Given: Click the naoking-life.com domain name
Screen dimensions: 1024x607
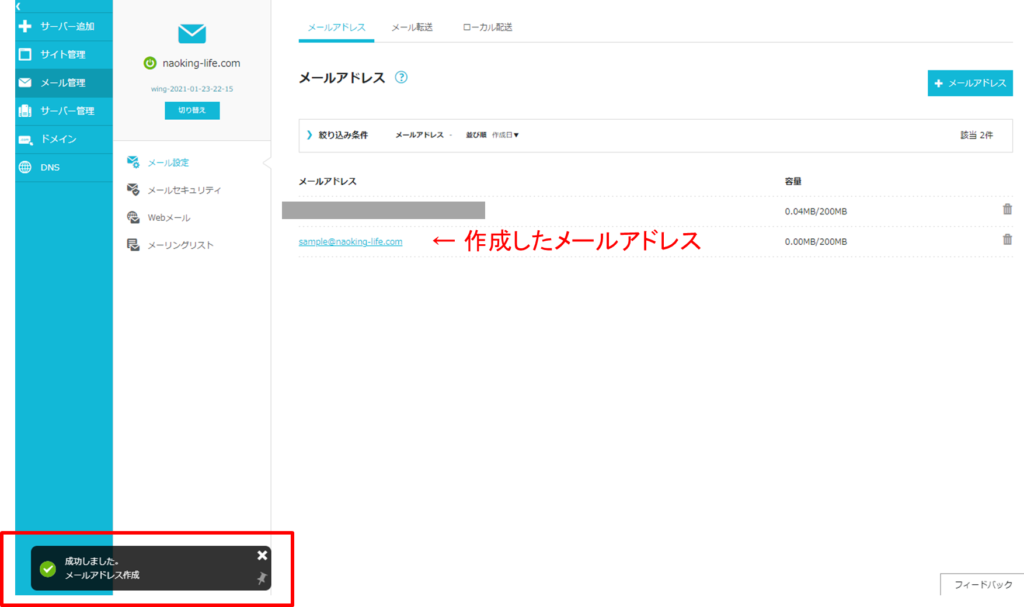Looking at the screenshot, I should coord(201,63).
